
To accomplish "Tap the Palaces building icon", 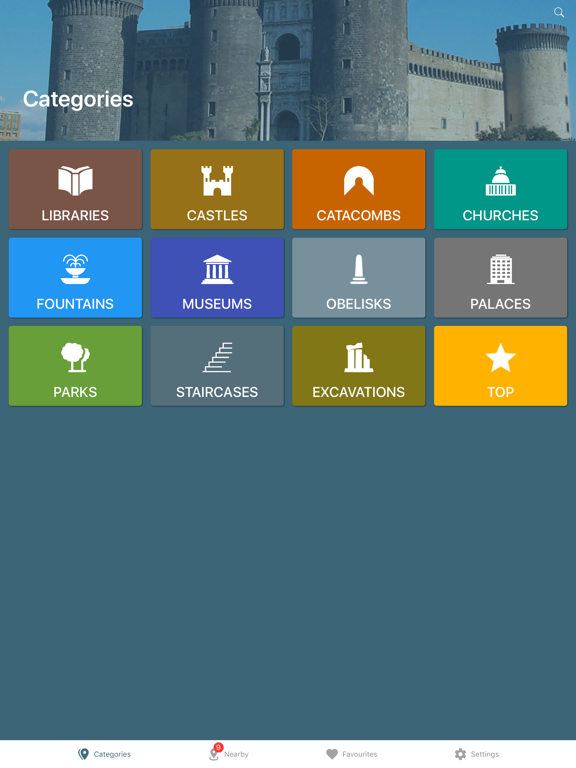I will tap(500, 269).
